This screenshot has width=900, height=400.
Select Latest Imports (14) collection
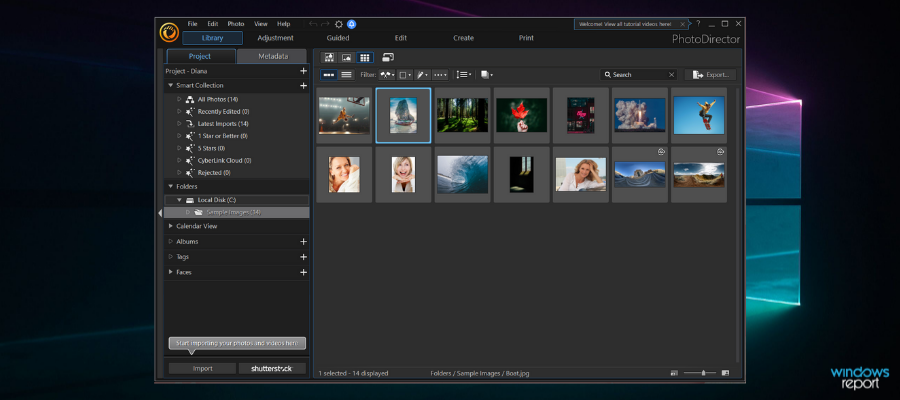[223, 124]
